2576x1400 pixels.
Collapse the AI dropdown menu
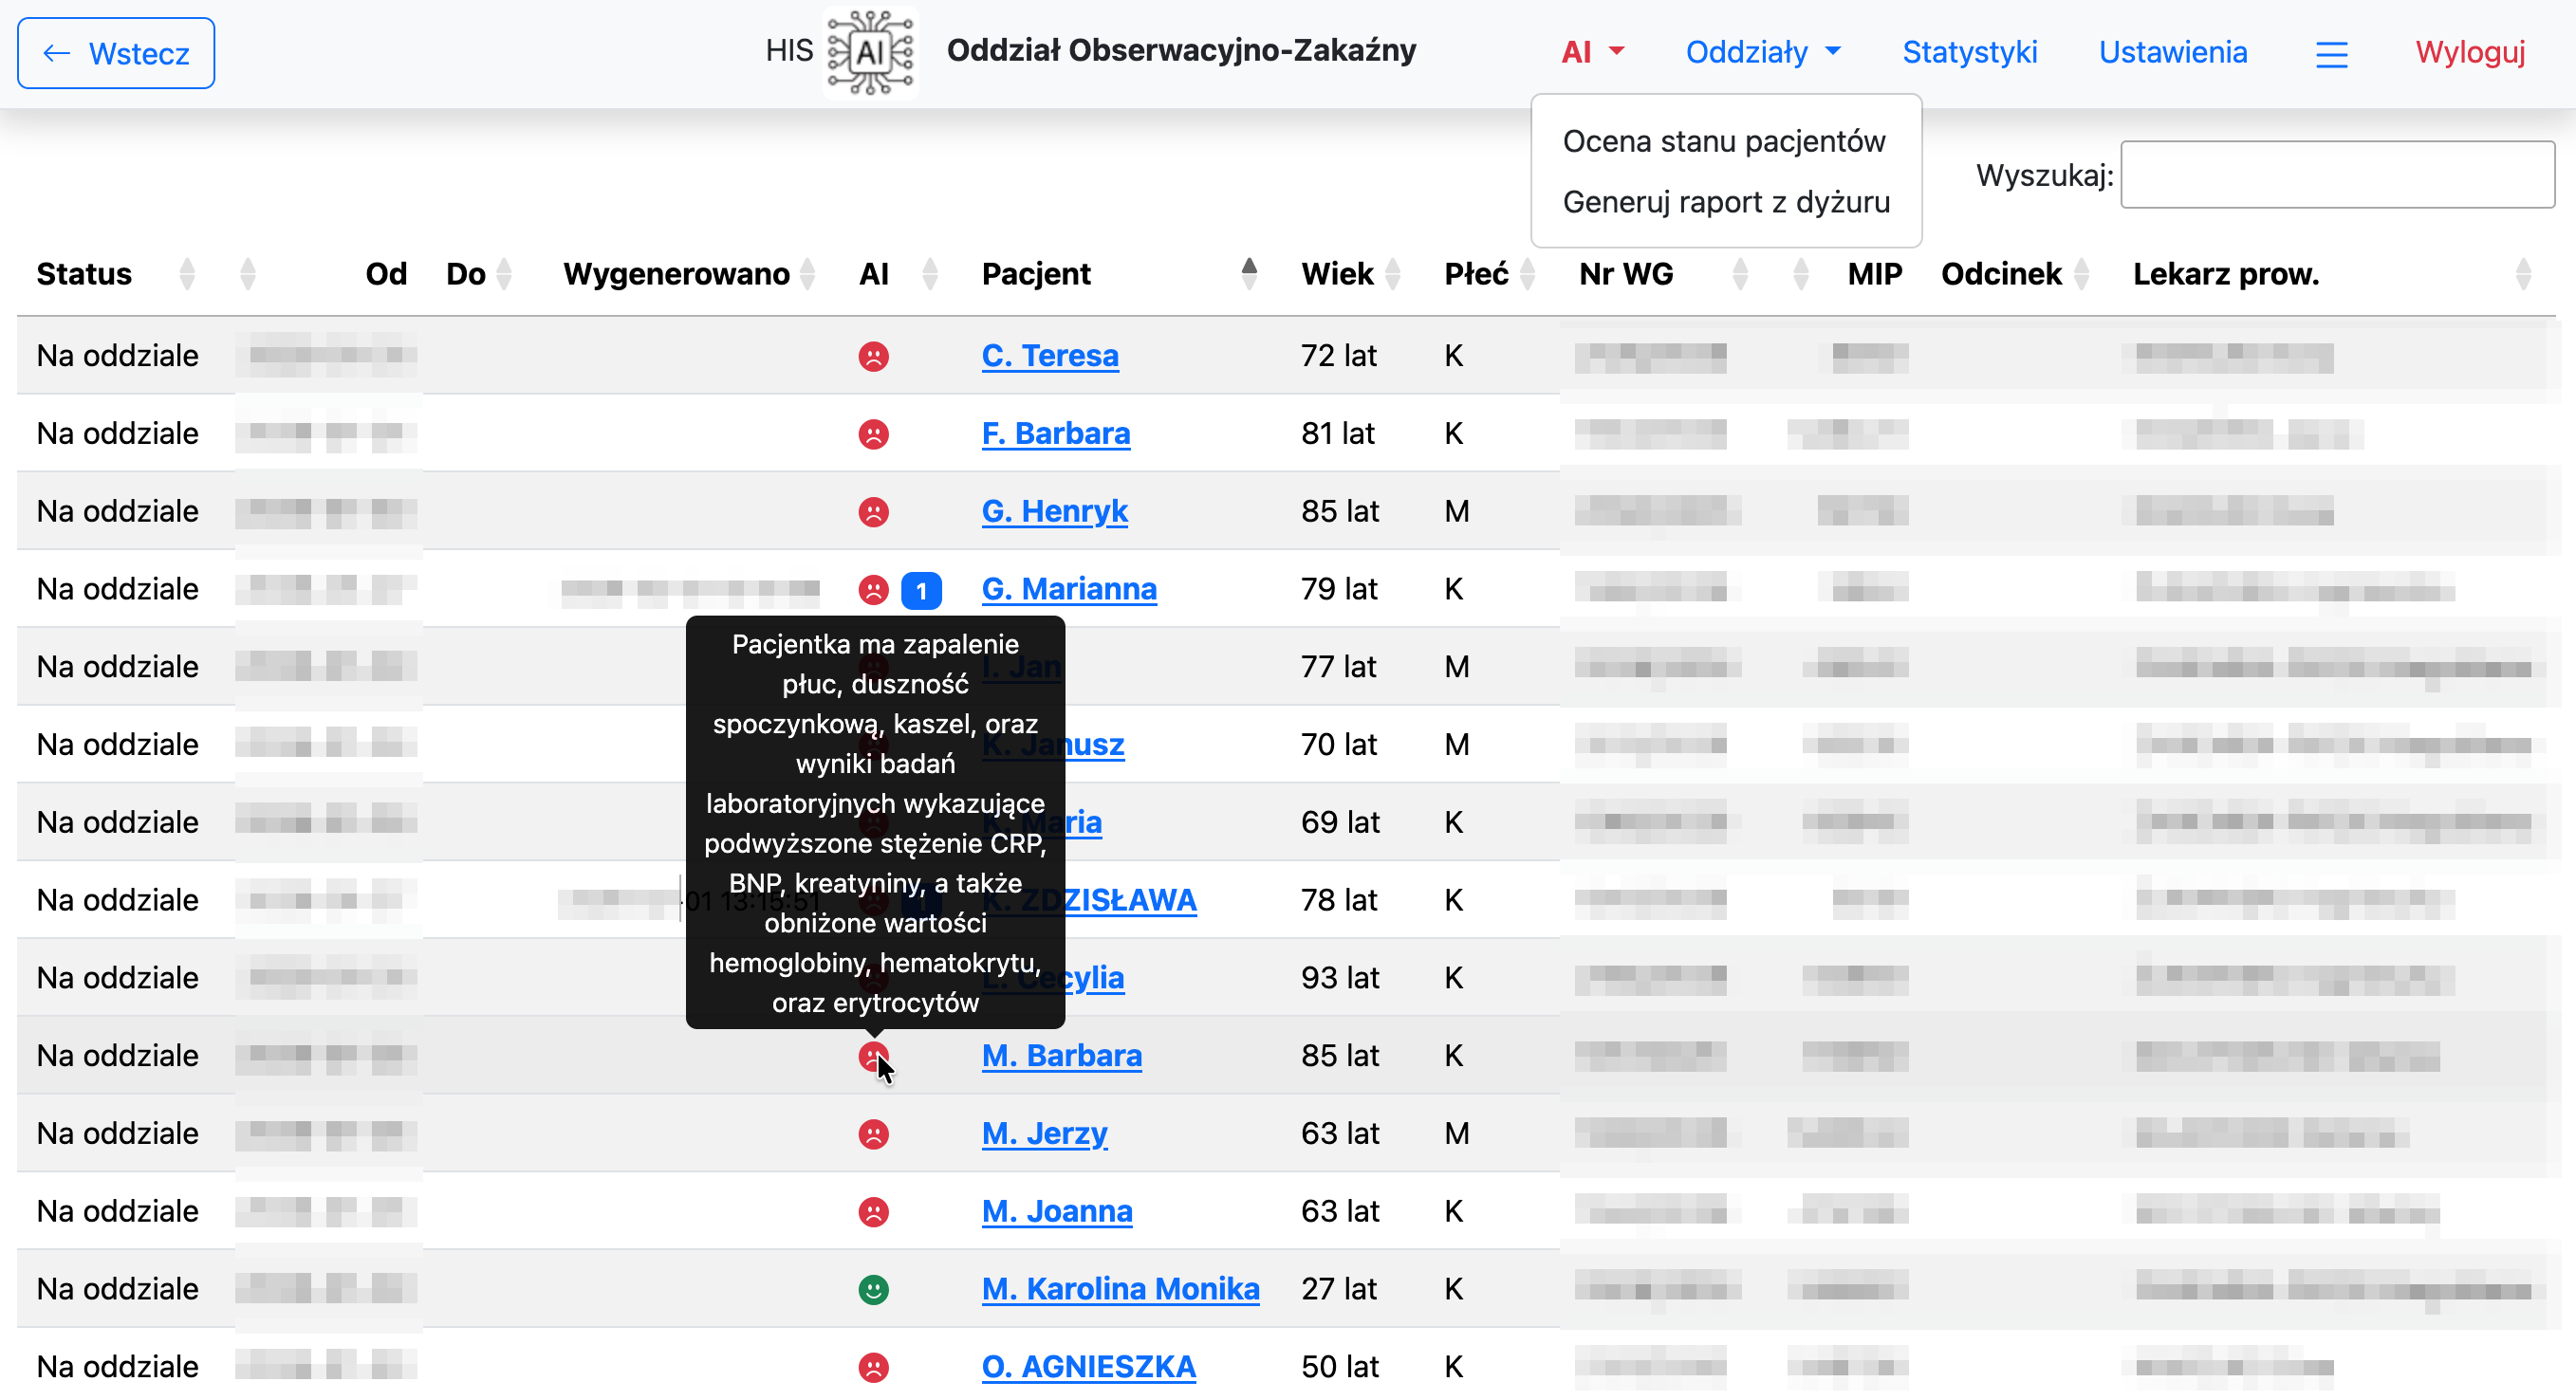click(1592, 52)
